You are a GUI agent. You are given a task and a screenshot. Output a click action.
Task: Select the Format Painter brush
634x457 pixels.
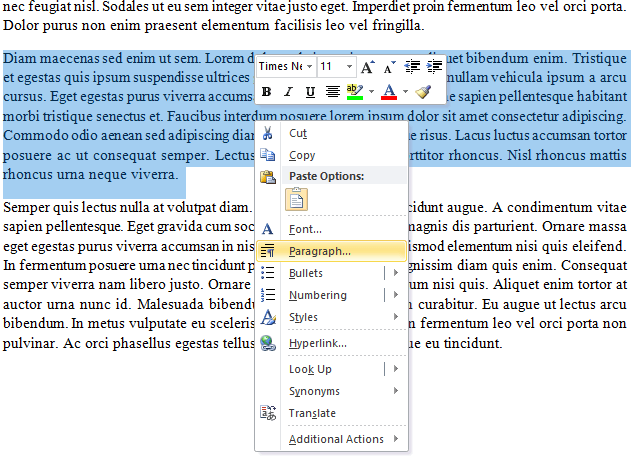(424, 92)
